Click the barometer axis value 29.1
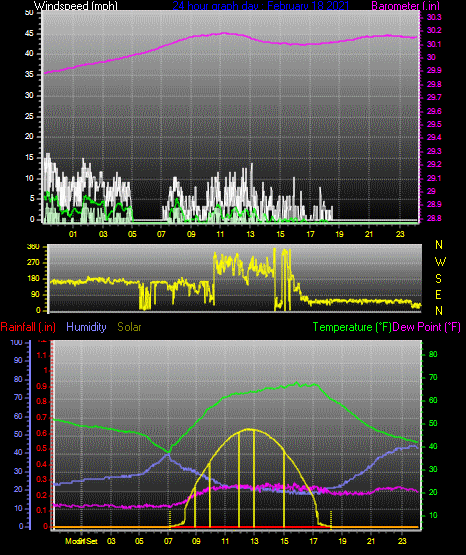The width and height of the screenshot is (466, 555). pos(434,178)
